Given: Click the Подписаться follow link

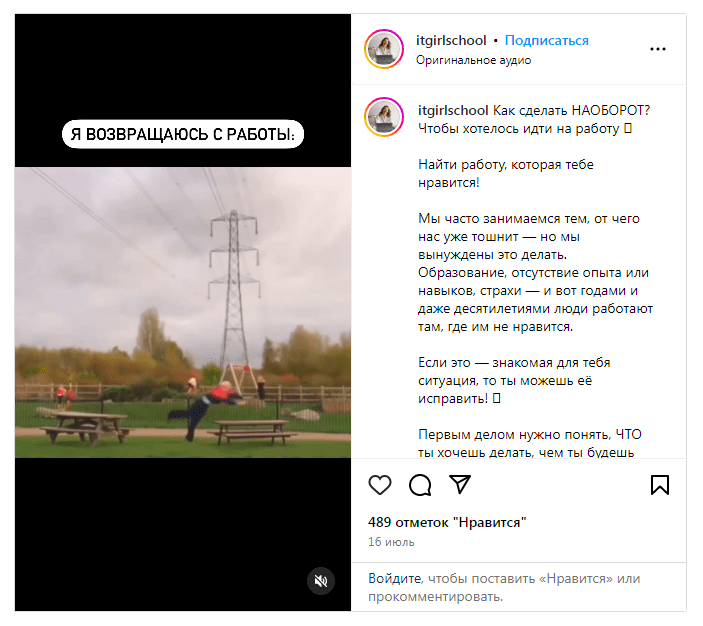Looking at the screenshot, I should (x=547, y=40).
